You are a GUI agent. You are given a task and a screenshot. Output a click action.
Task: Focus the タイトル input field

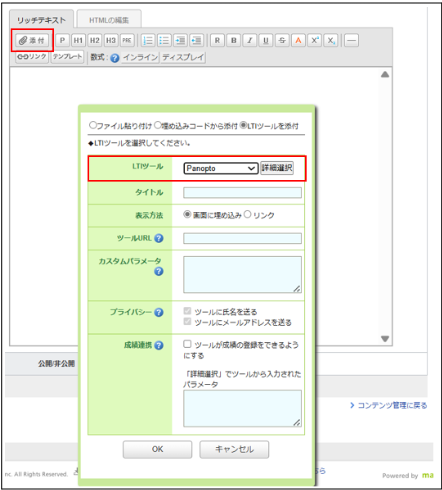click(242, 193)
